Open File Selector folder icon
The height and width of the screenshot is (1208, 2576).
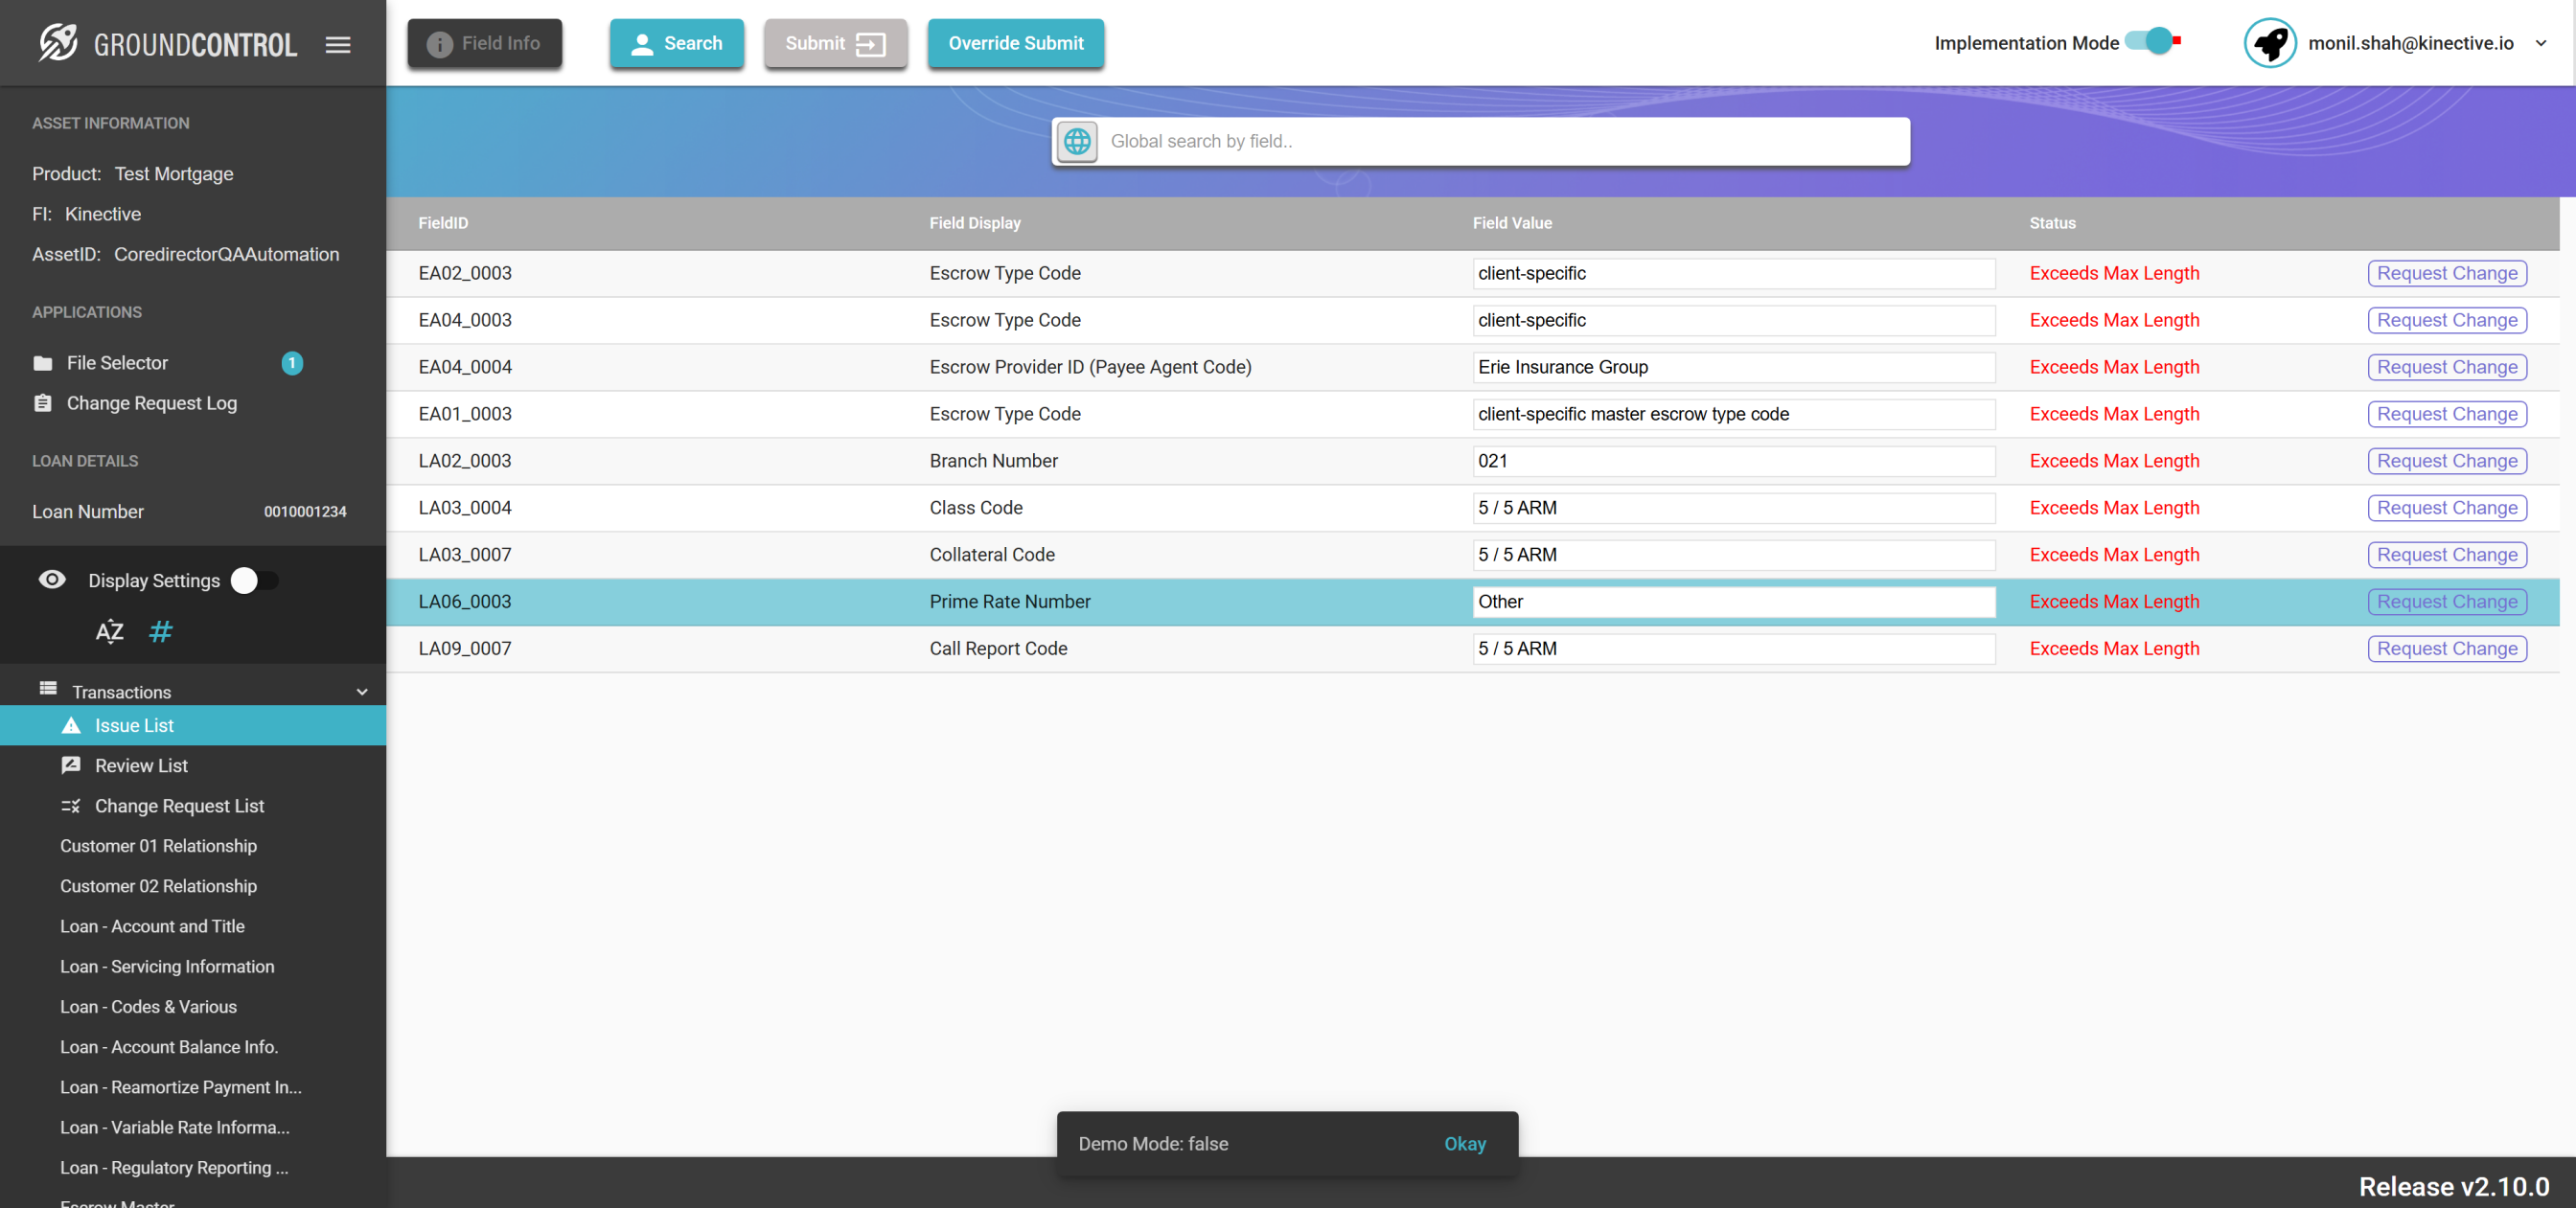tap(42, 363)
